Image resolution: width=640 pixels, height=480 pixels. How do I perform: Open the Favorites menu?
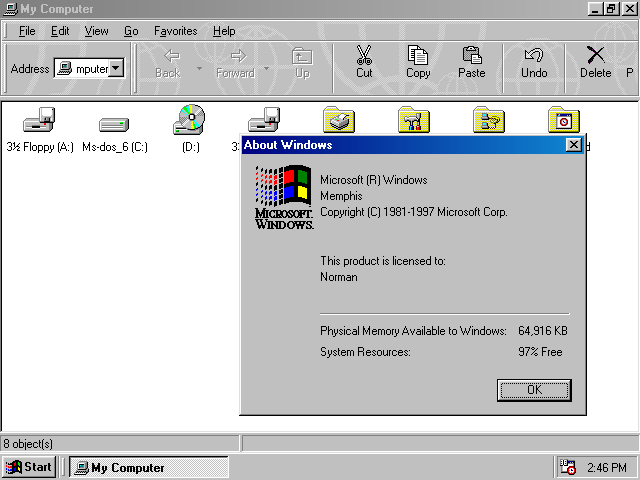point(175,31)
